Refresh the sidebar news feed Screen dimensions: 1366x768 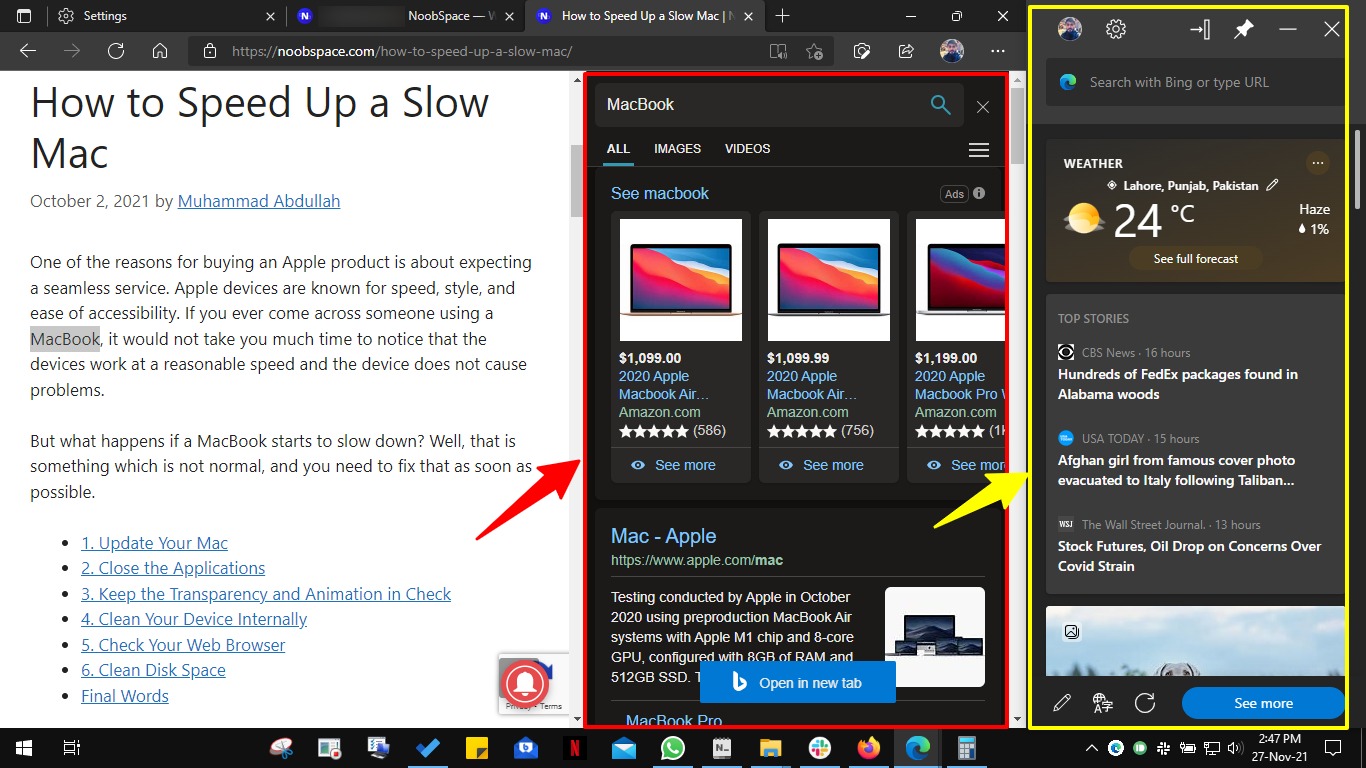click(1145, 702)
